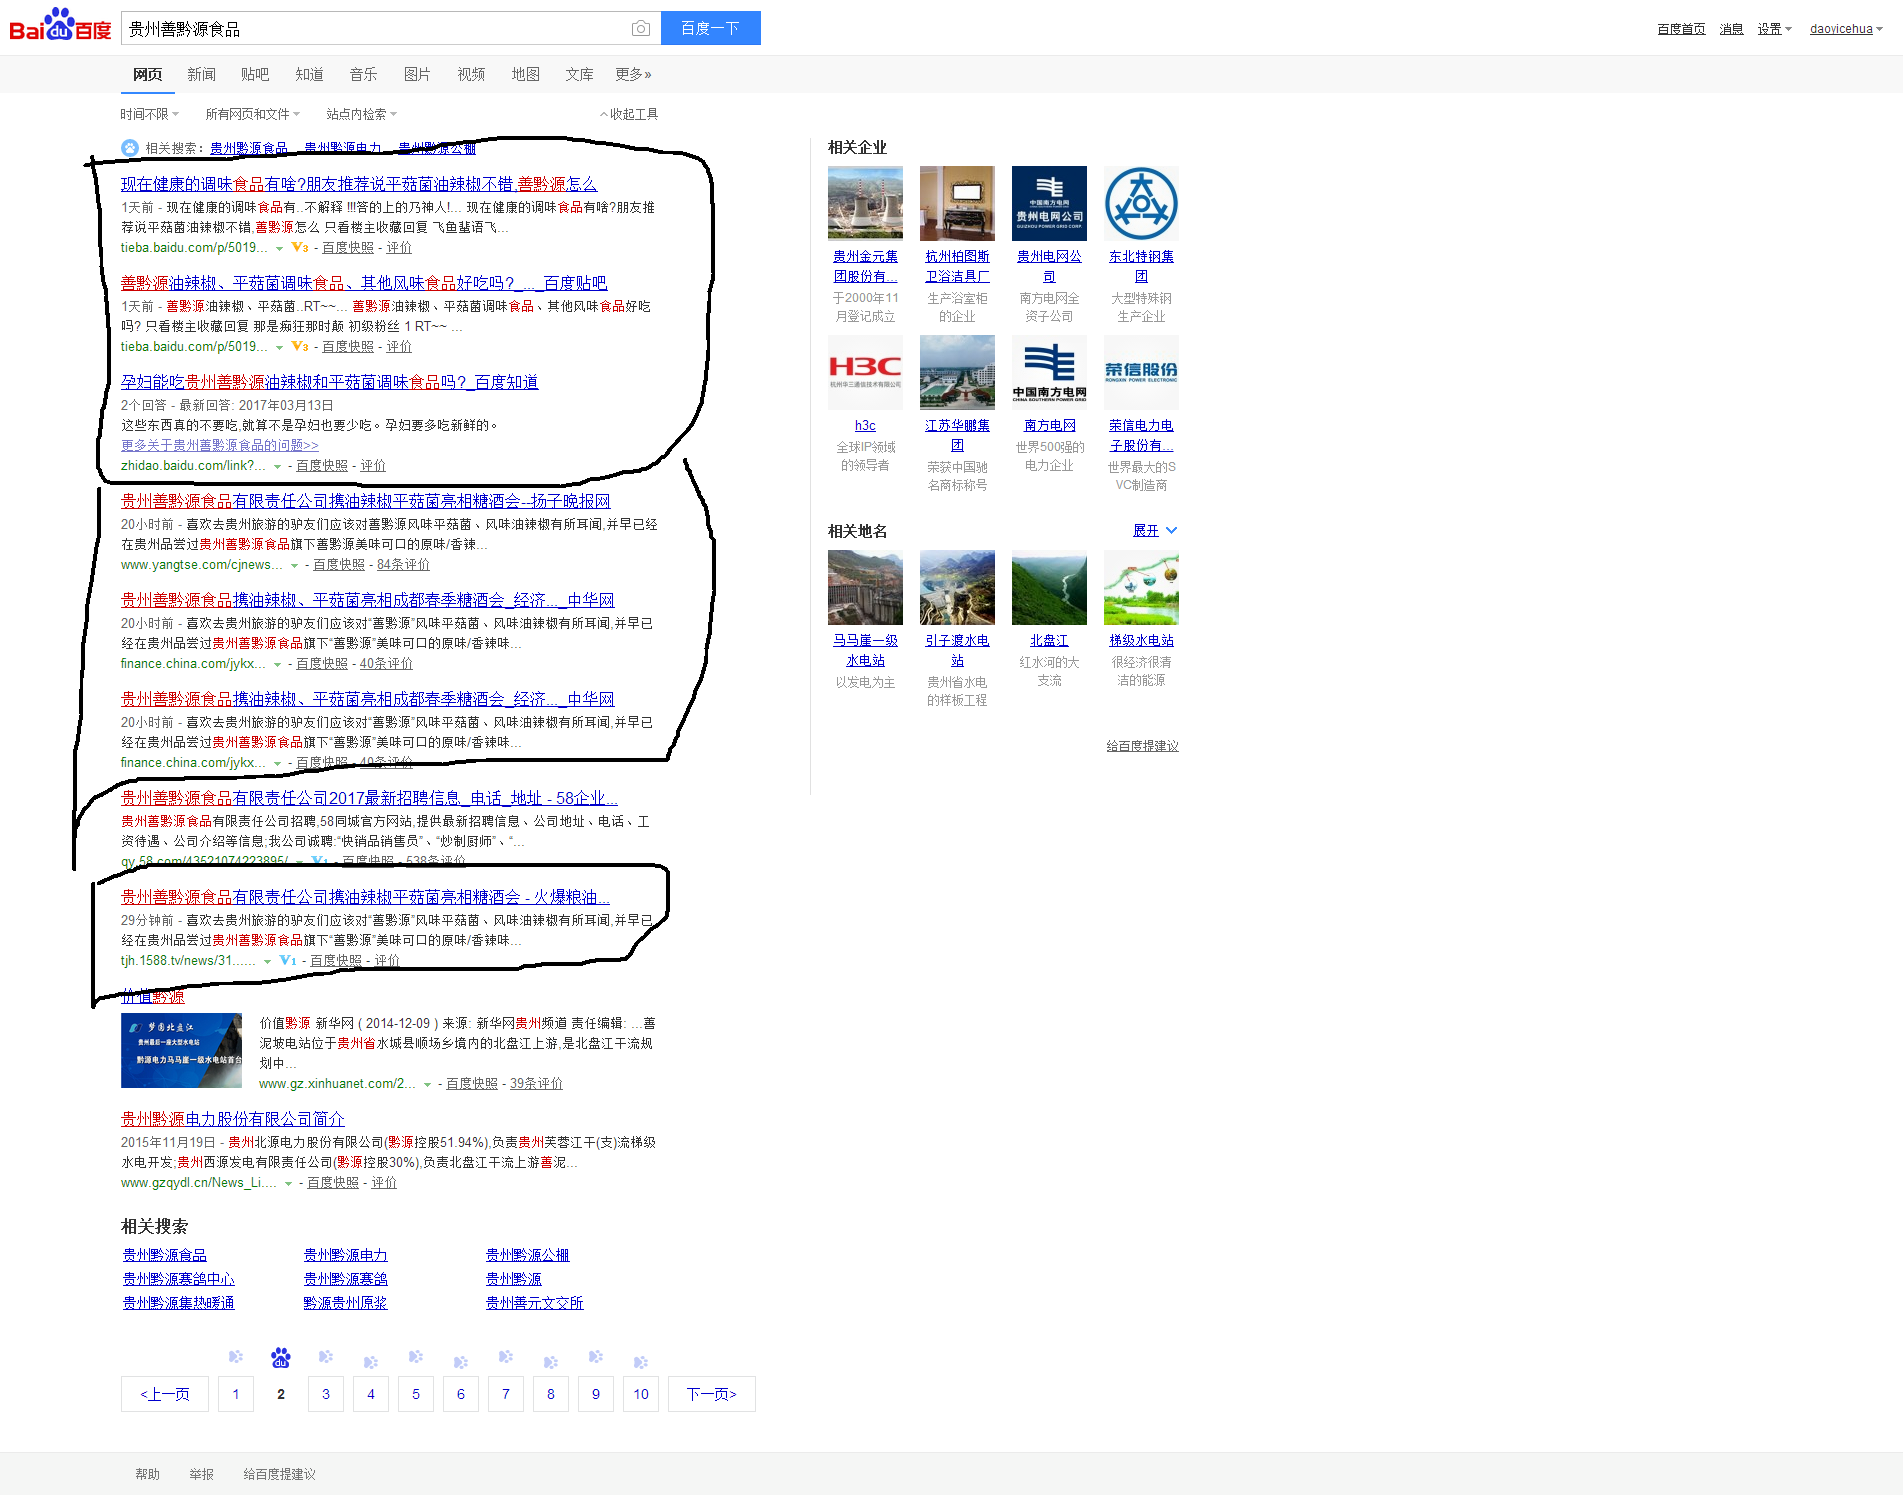Viewport: 1903px width, 1495px height.
Task: Go to 下一页 next page
Action: [x=711, y=1394]
